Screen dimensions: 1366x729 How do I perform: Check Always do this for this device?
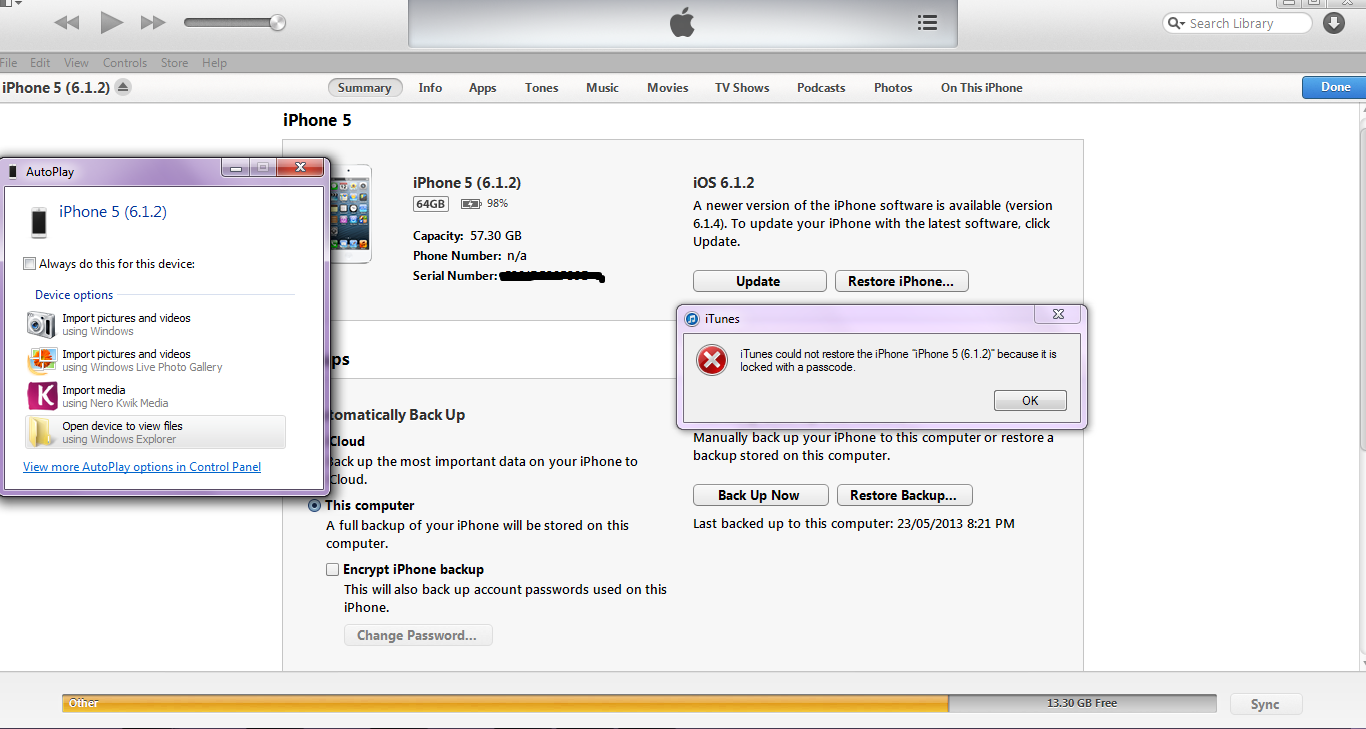click(29, 264)
